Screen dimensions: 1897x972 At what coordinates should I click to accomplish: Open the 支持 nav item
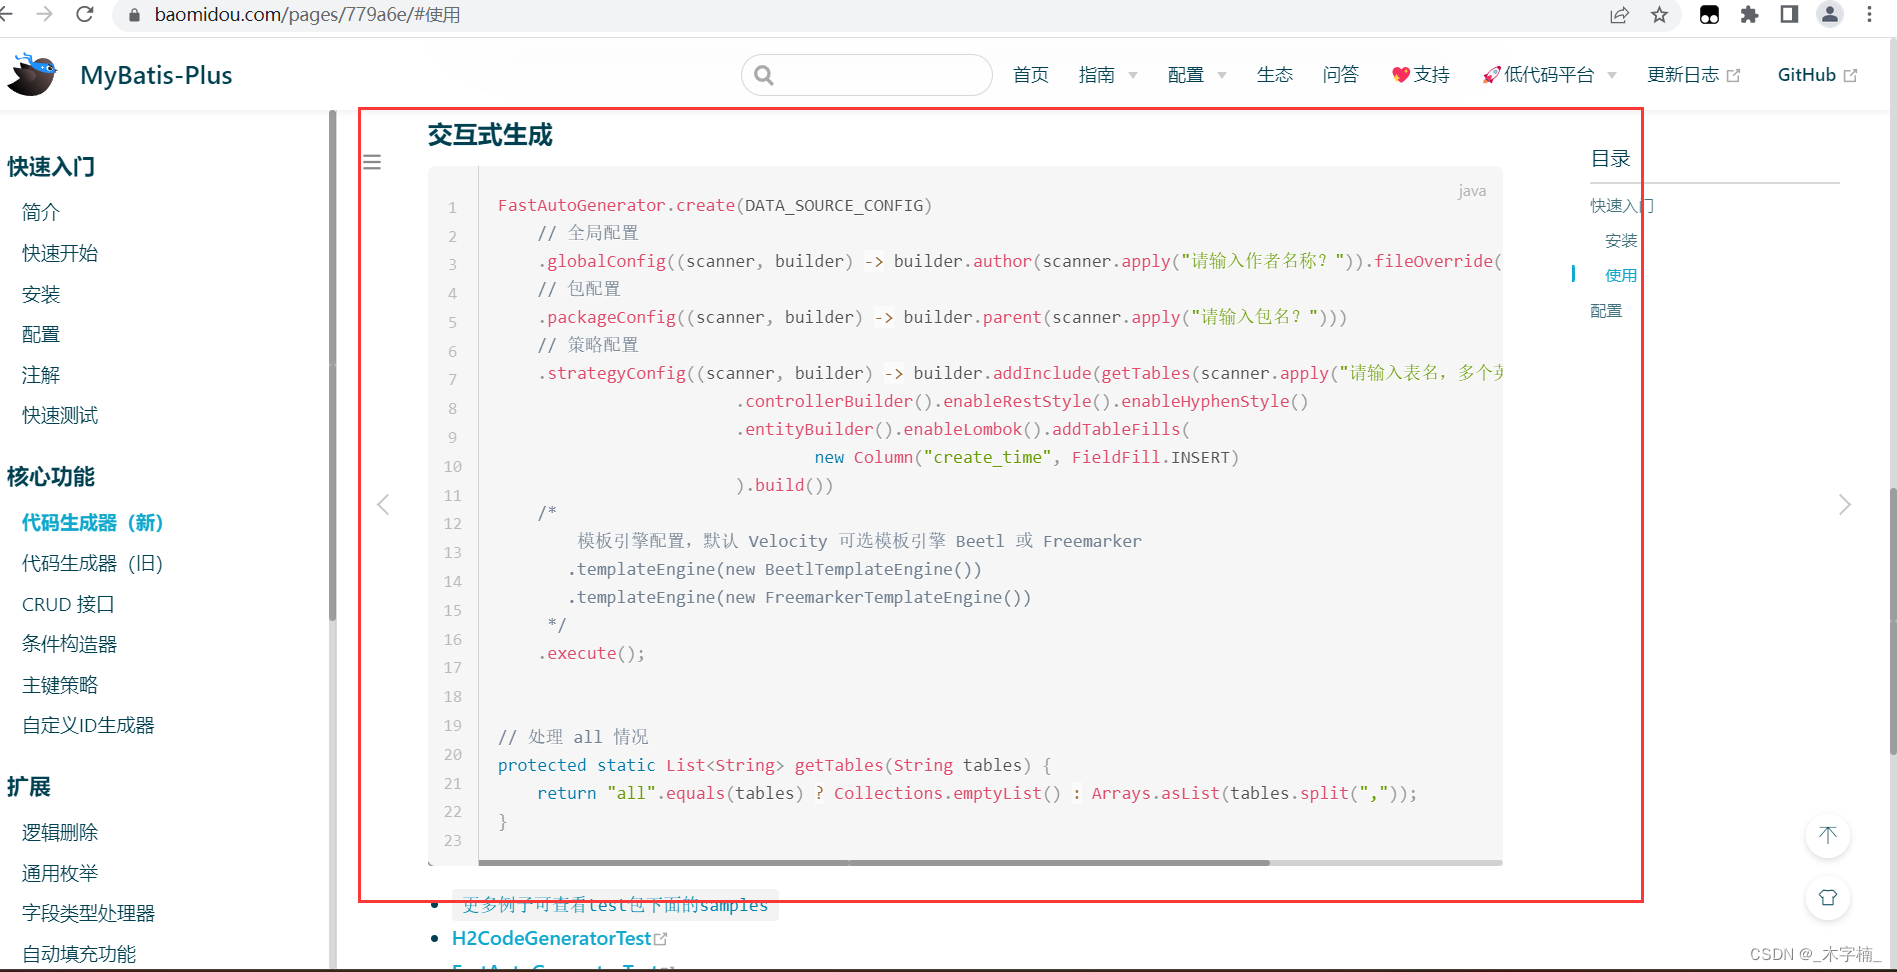click(x=1420, y=75)
